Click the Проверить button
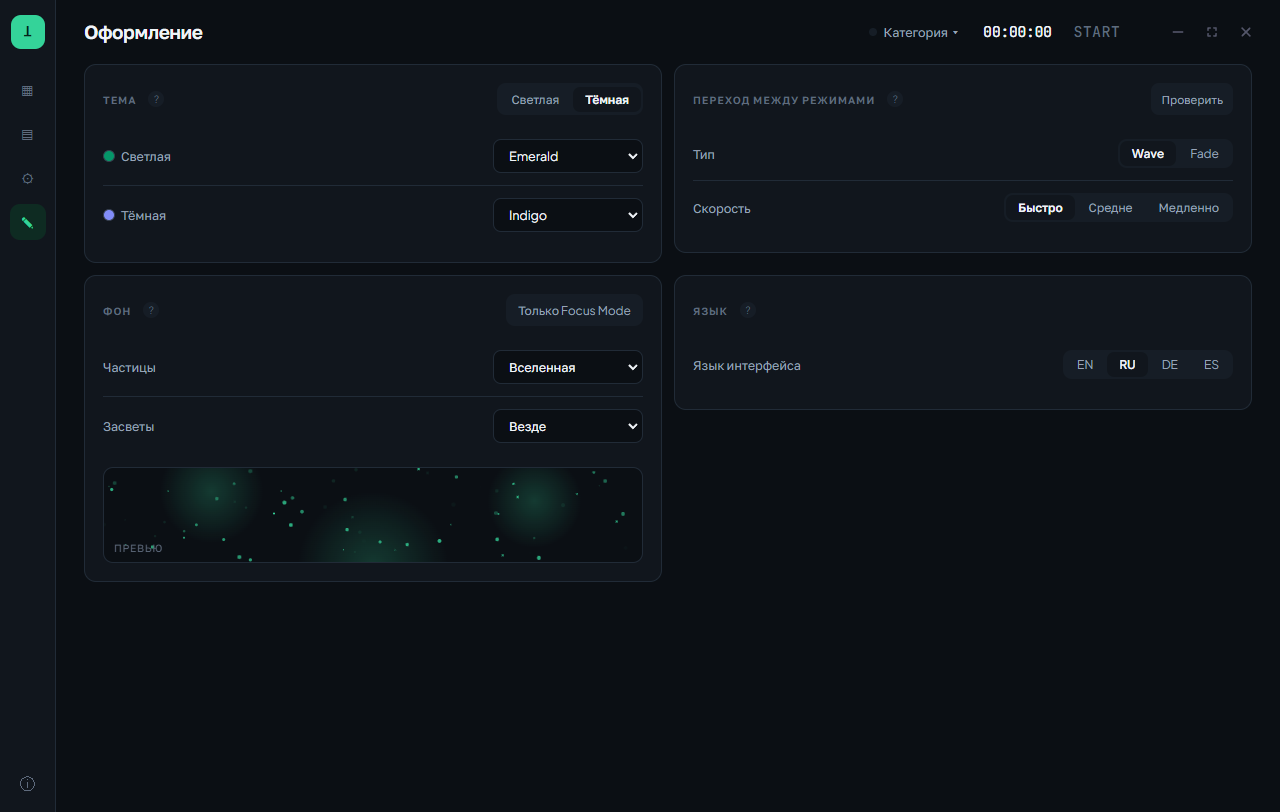This screenshot has width=1280, height=812. tap(1192, 100)
